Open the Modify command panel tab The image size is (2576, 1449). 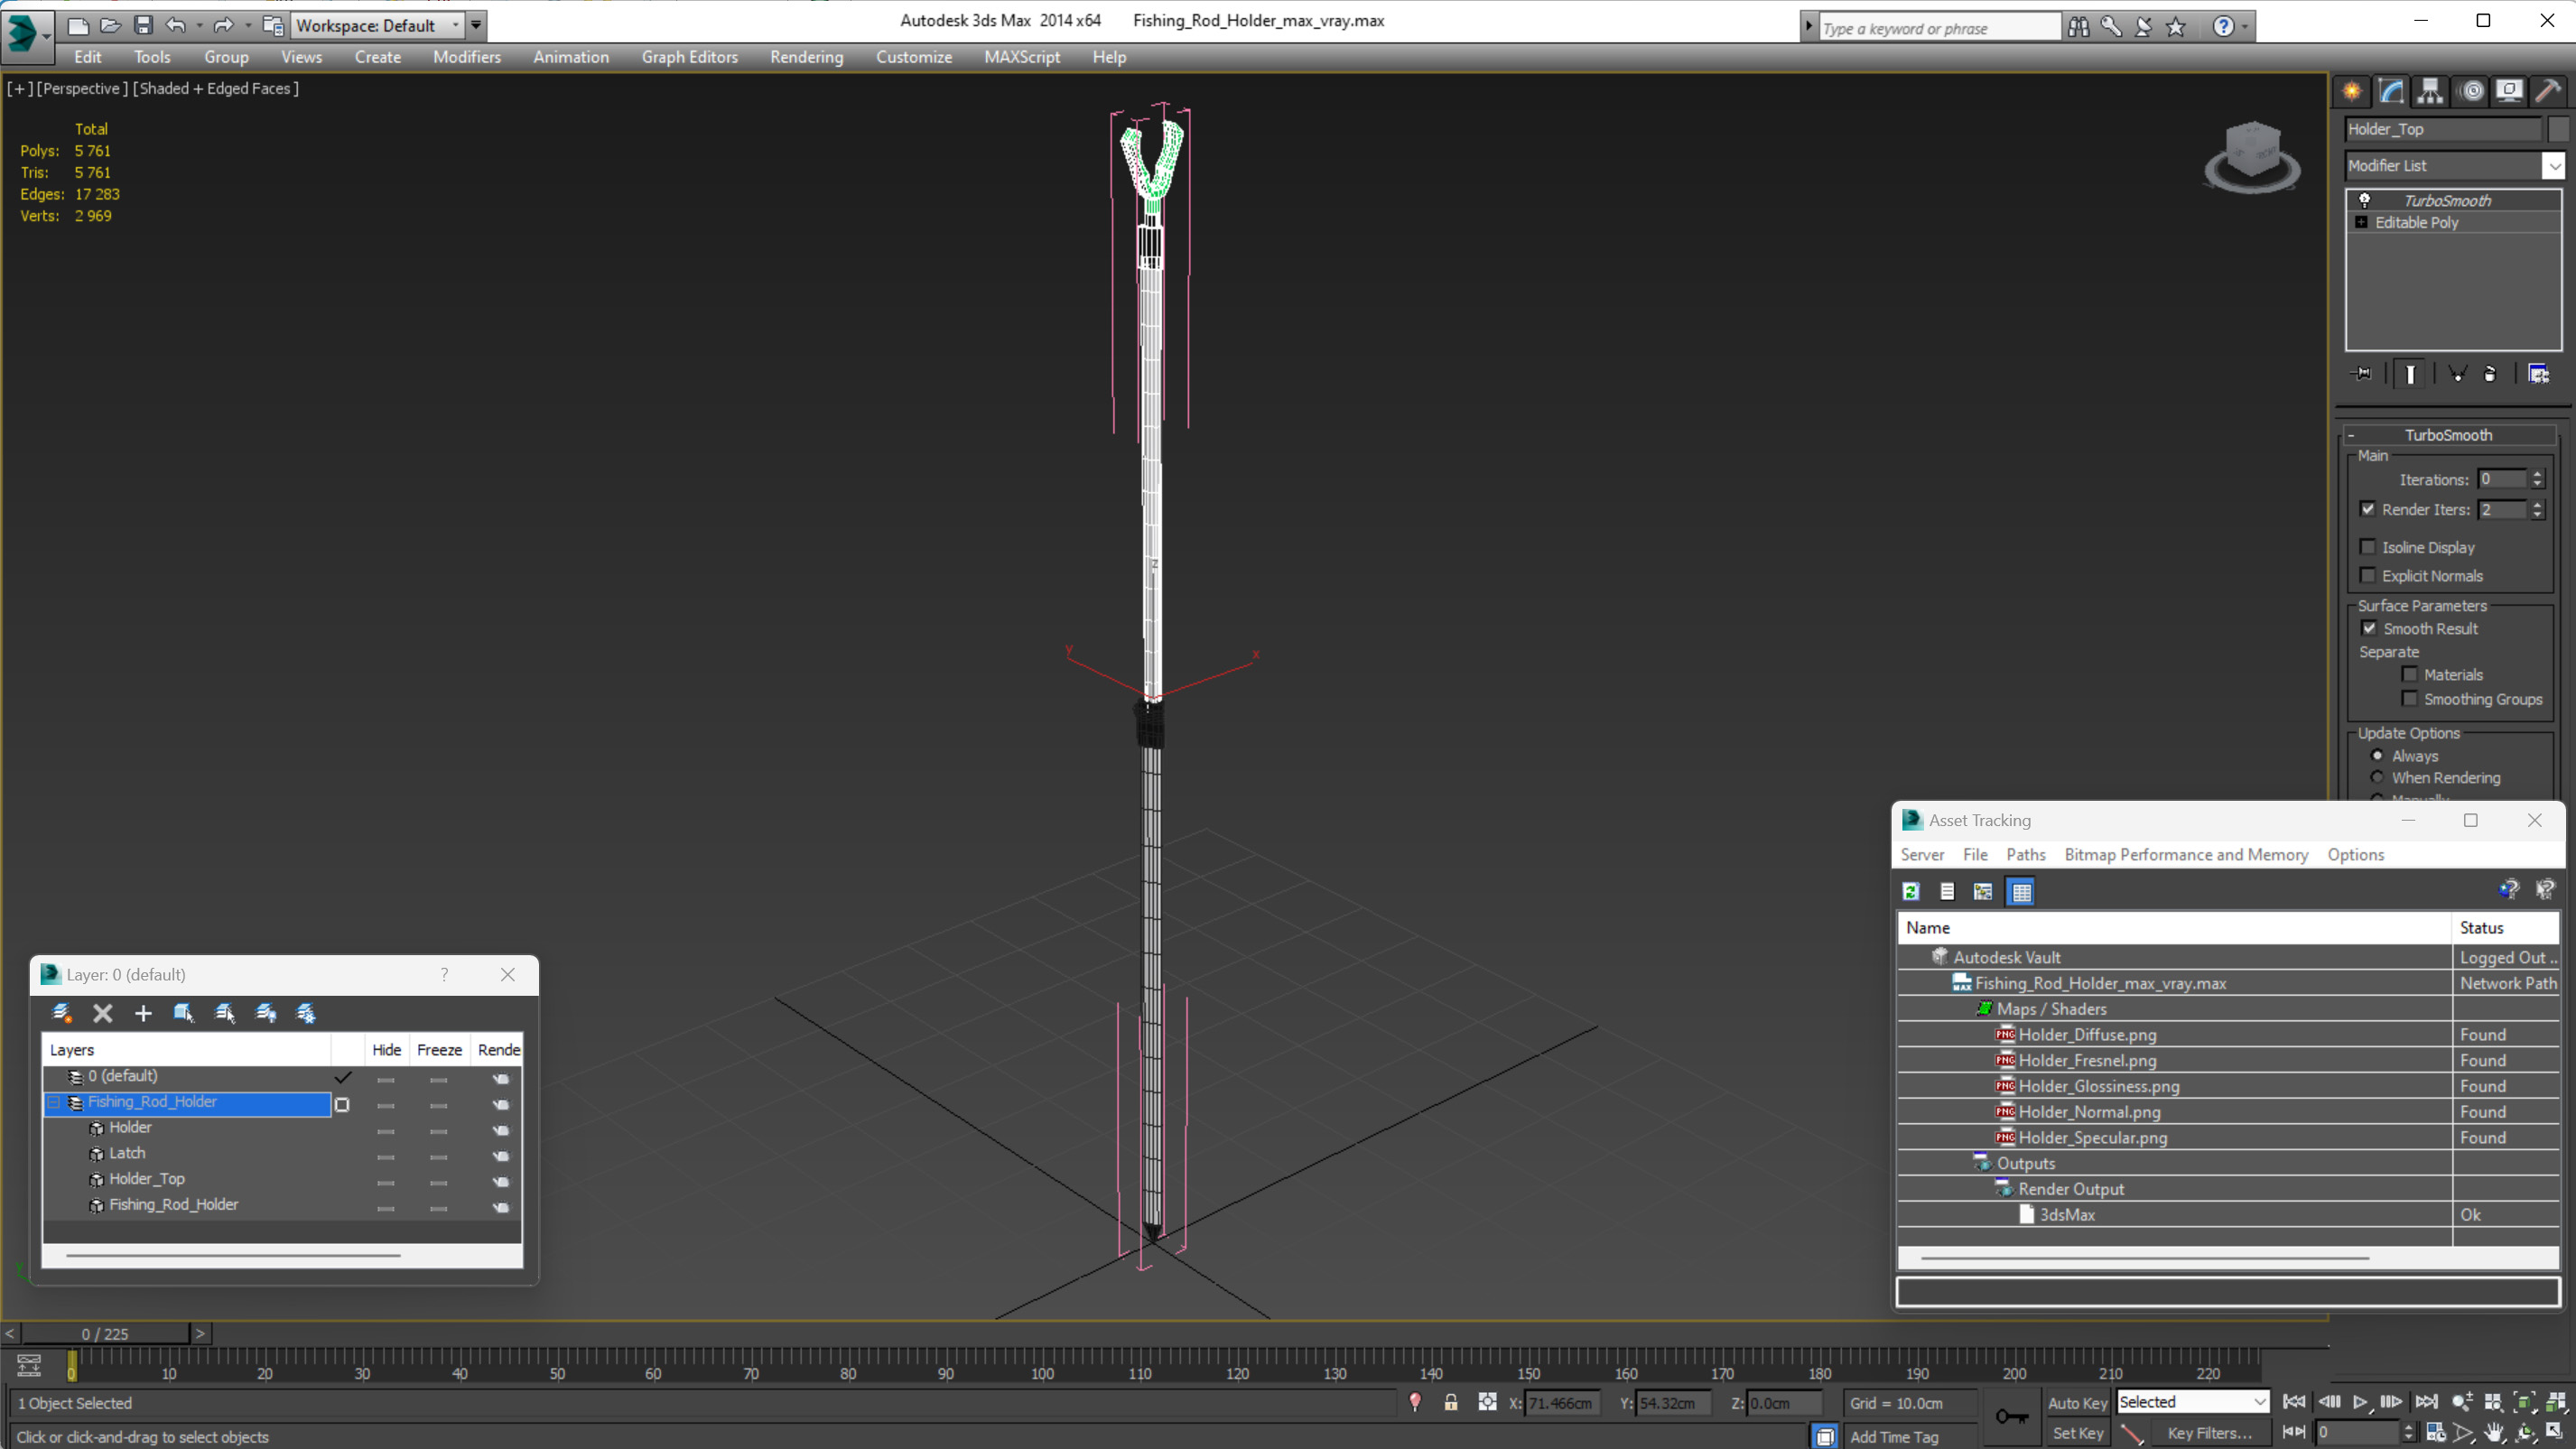click(x=2391, y=91)
